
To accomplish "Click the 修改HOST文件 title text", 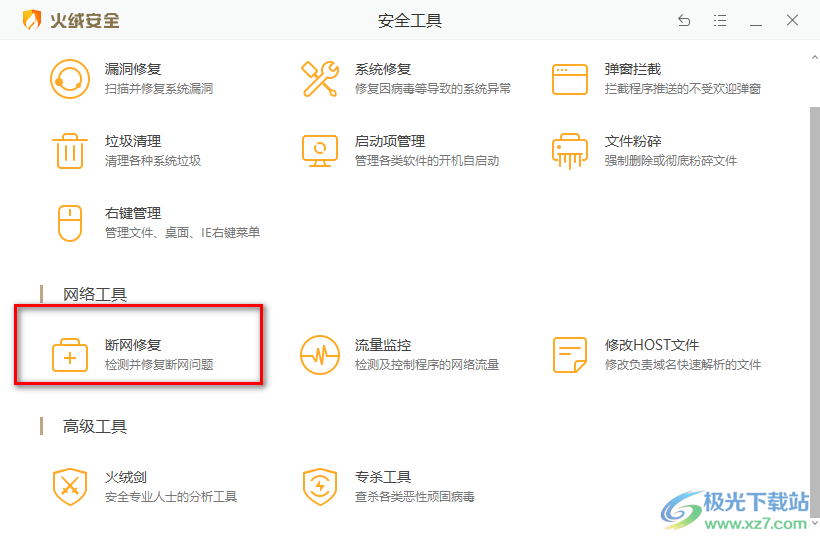I will pos(652,345).
